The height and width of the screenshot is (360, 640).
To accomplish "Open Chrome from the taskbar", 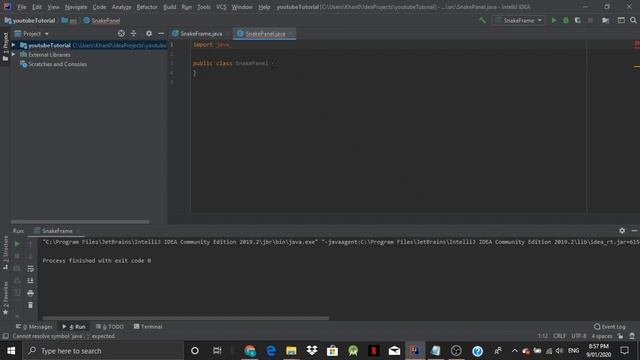I will (x=250, y=351).
